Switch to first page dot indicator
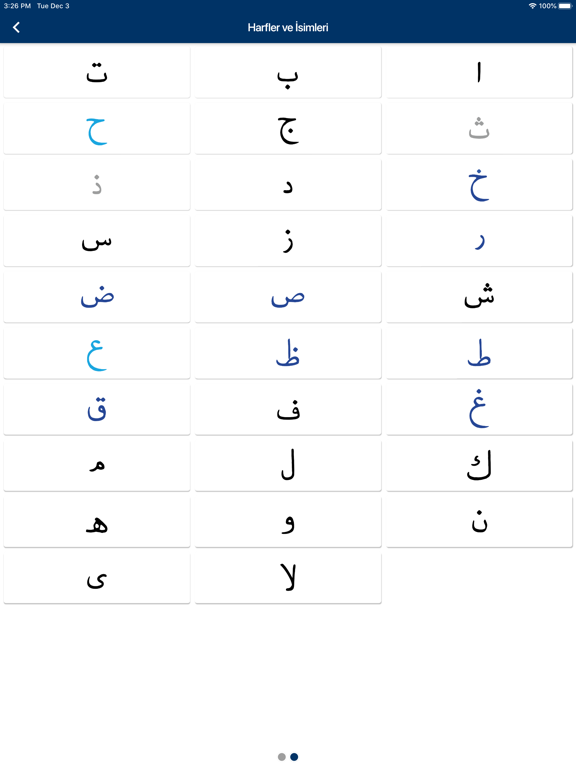 coord(282,757)
